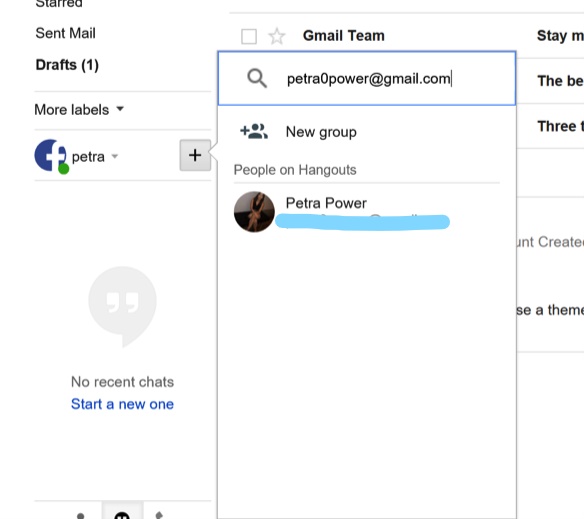This screenshot has width=584, height=519.
Task: Open the Drafts (1) folder
Action: 67,65
